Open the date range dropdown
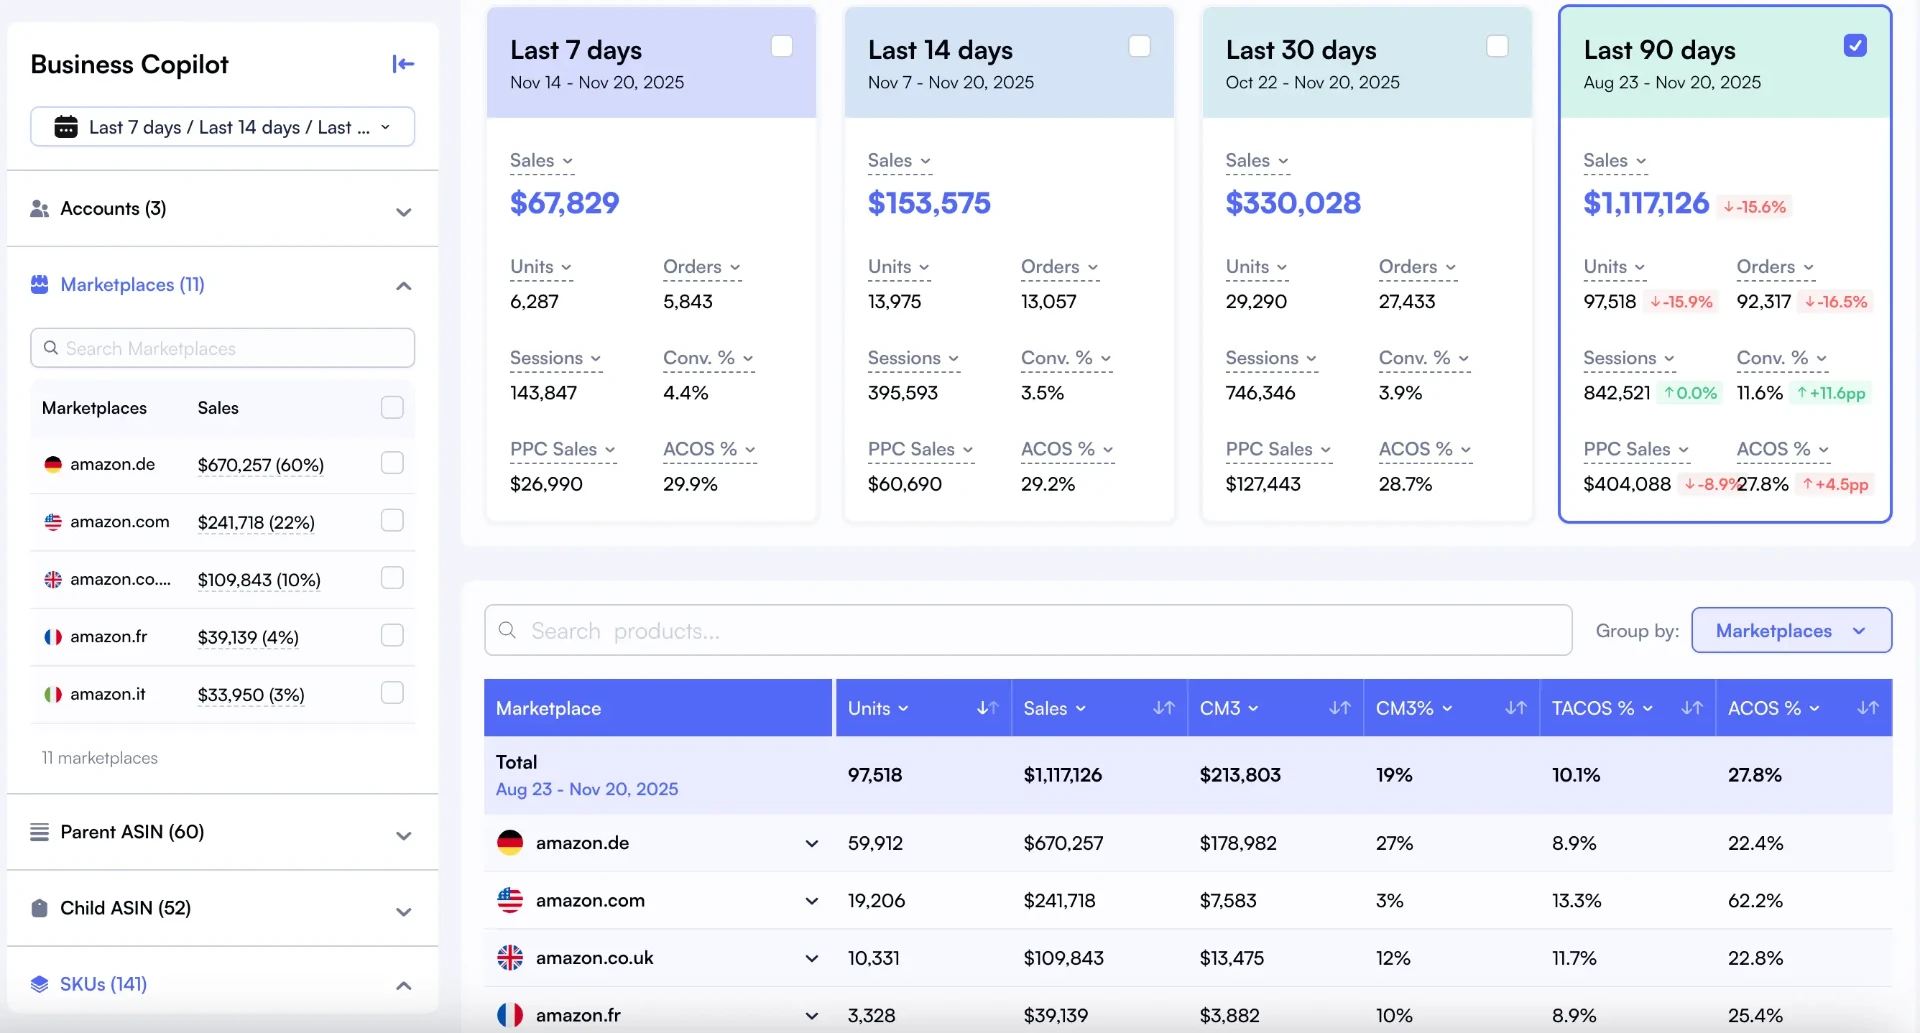This screenshot has height=1033, width=1920. tap(222, 127)
